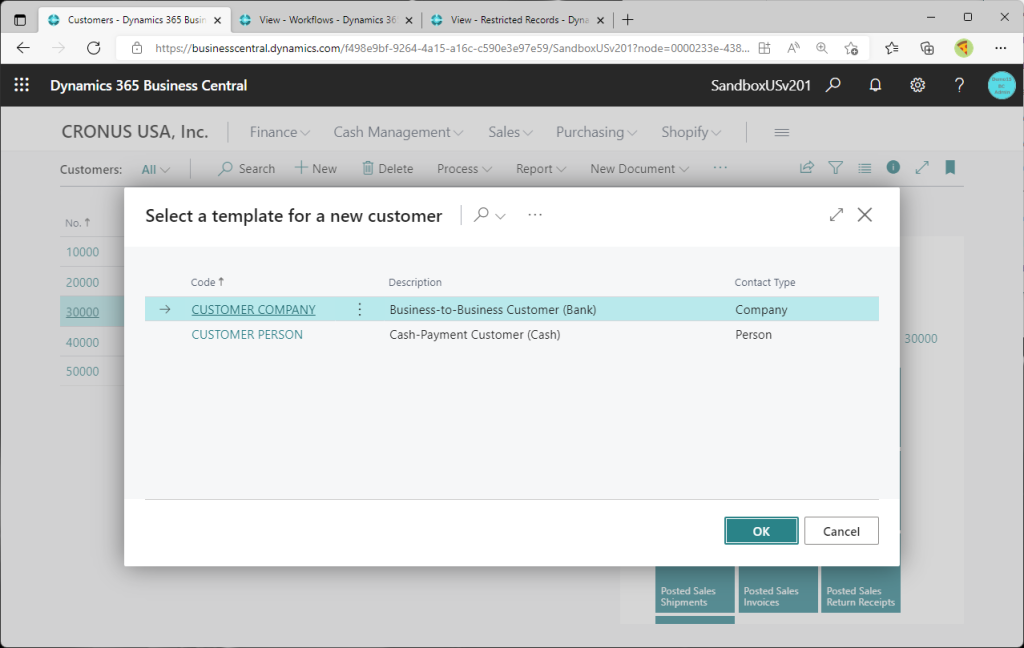Open the Customers All view dropdown
This screenshot has width=1024, height=648.
pyautogui.click(x=155, y=169)
